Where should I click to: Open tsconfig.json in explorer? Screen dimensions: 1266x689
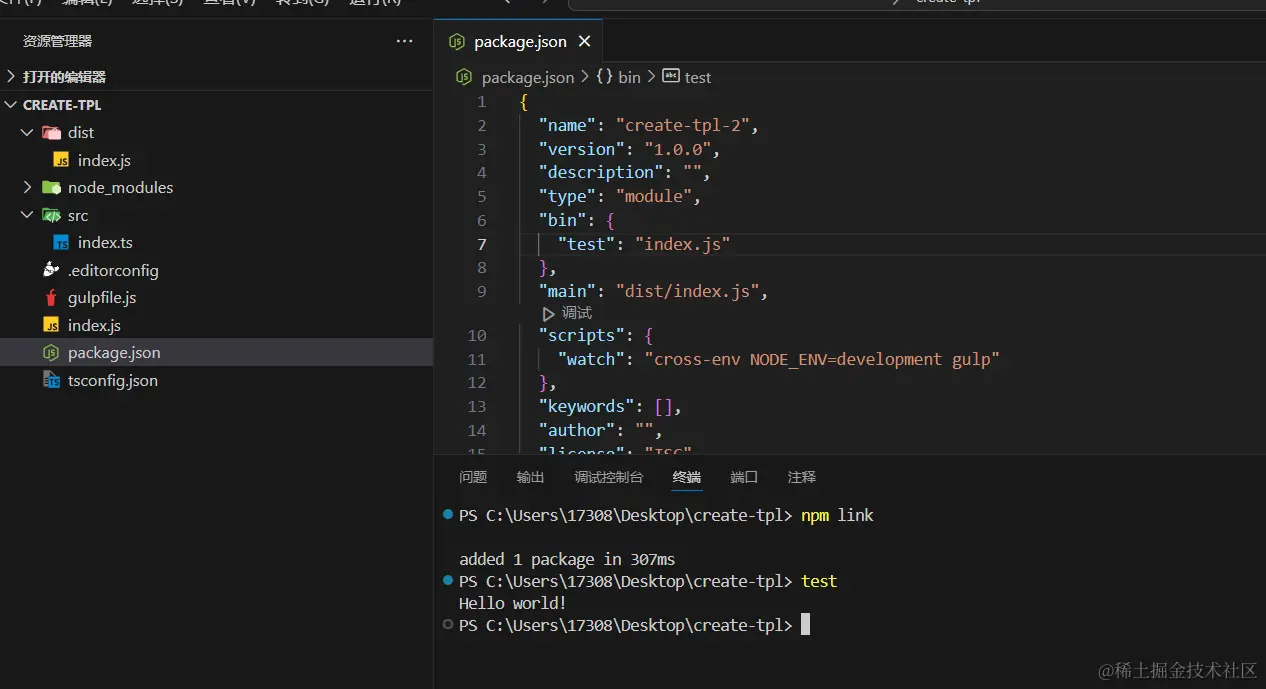113,380
